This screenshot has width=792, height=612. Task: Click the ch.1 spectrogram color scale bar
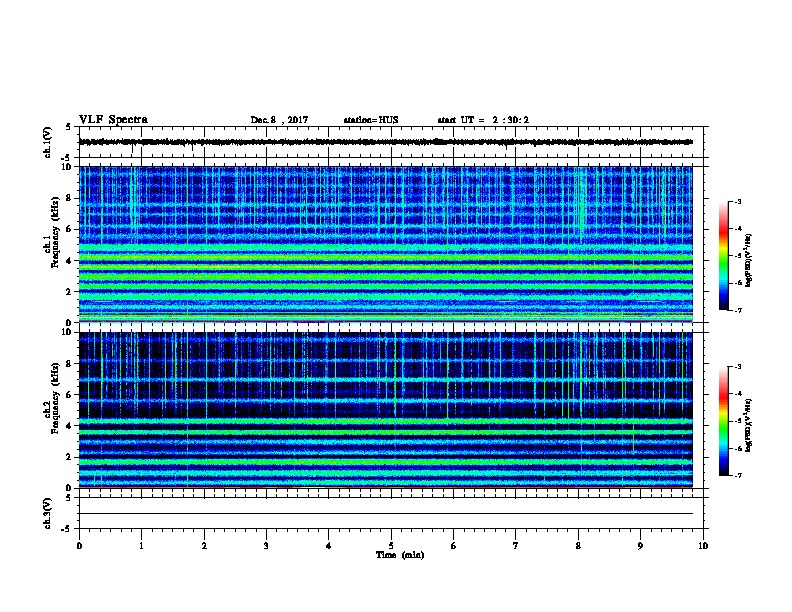723,256
